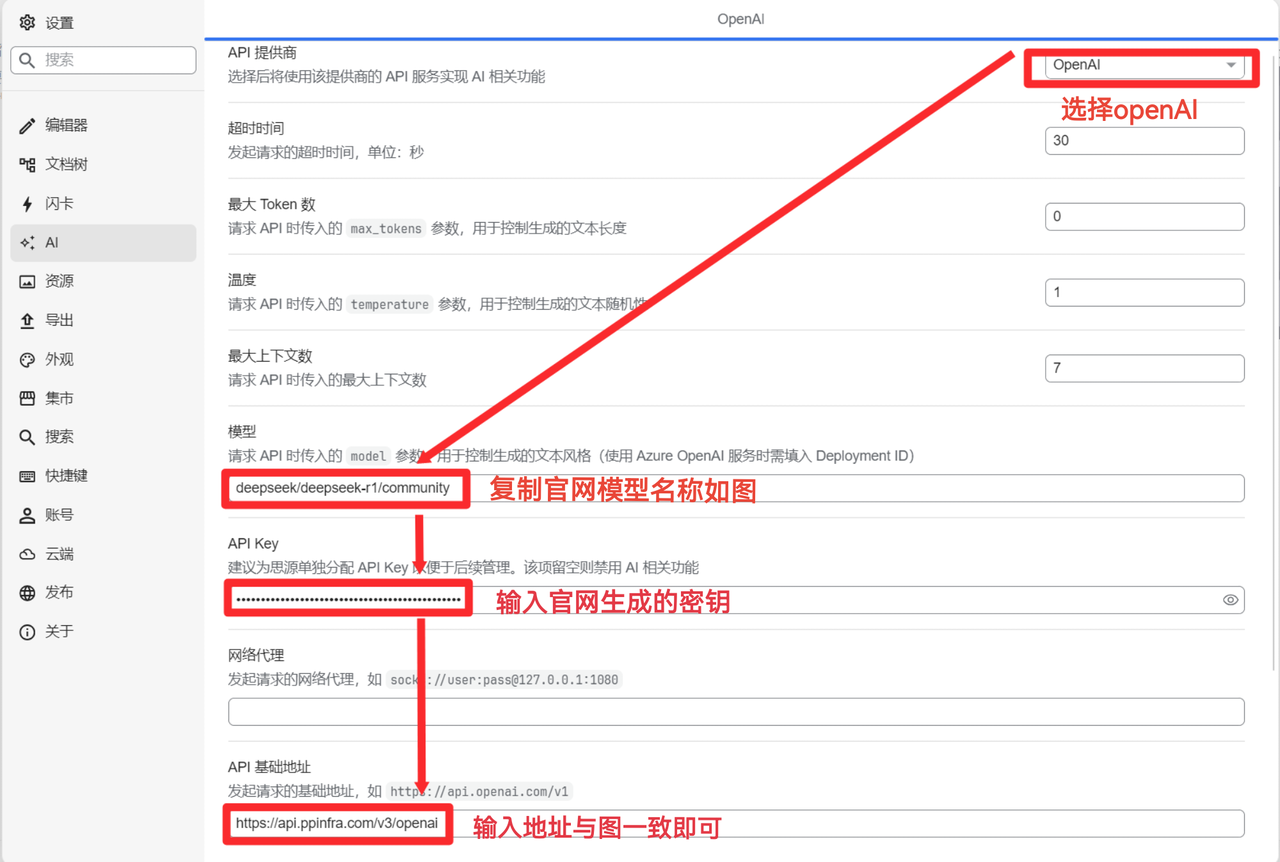Click the temperature code text

[390, 305]
